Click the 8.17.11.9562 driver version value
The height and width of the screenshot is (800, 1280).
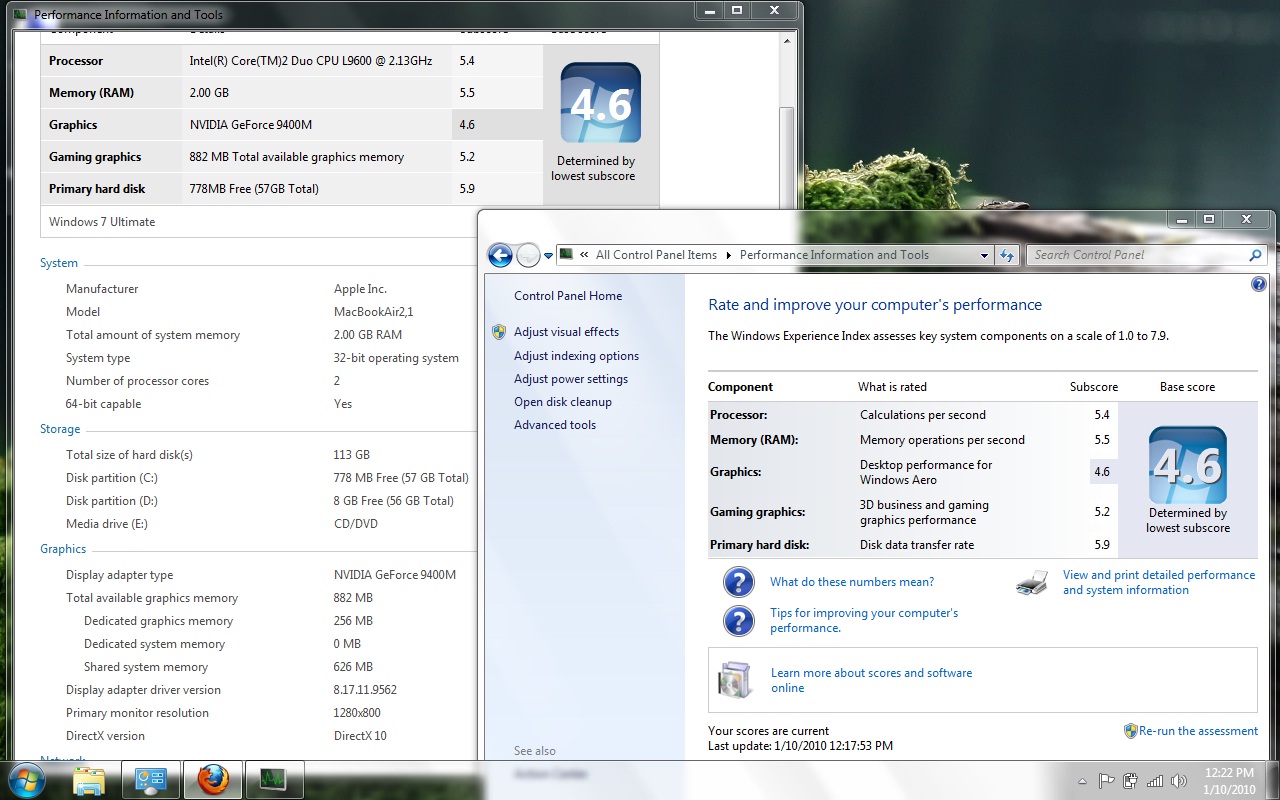(365, 690)
